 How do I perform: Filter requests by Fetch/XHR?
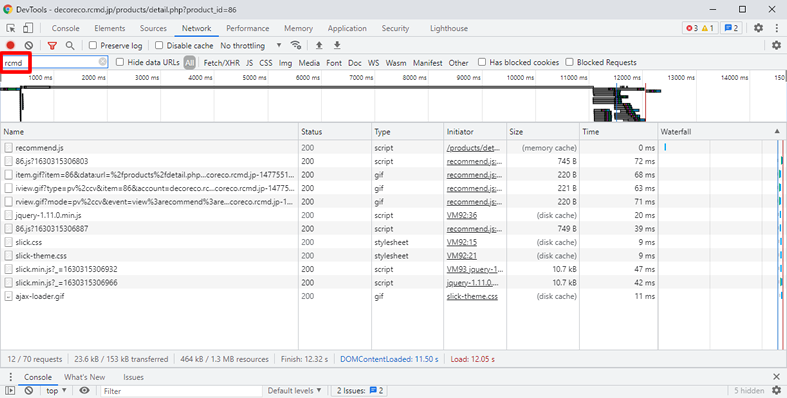click(x=221, y=63)
